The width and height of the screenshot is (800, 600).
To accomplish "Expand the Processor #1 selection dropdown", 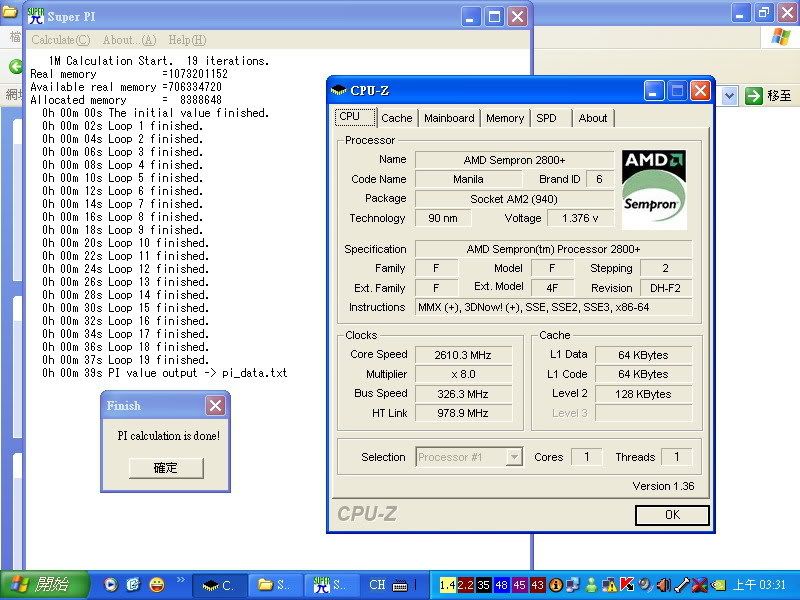I will tap(514, 457).
